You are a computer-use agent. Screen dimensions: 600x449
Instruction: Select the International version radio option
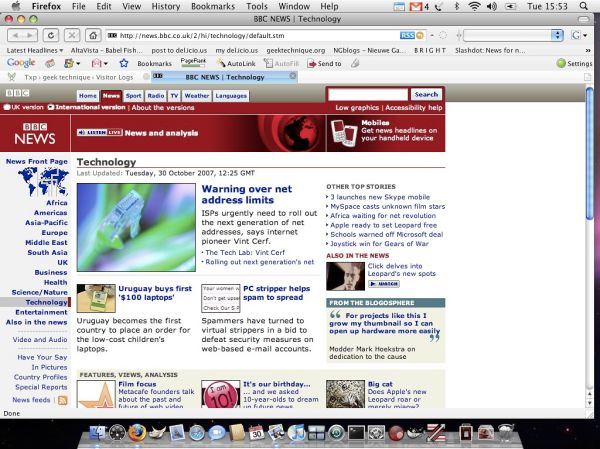coord(51,107)
